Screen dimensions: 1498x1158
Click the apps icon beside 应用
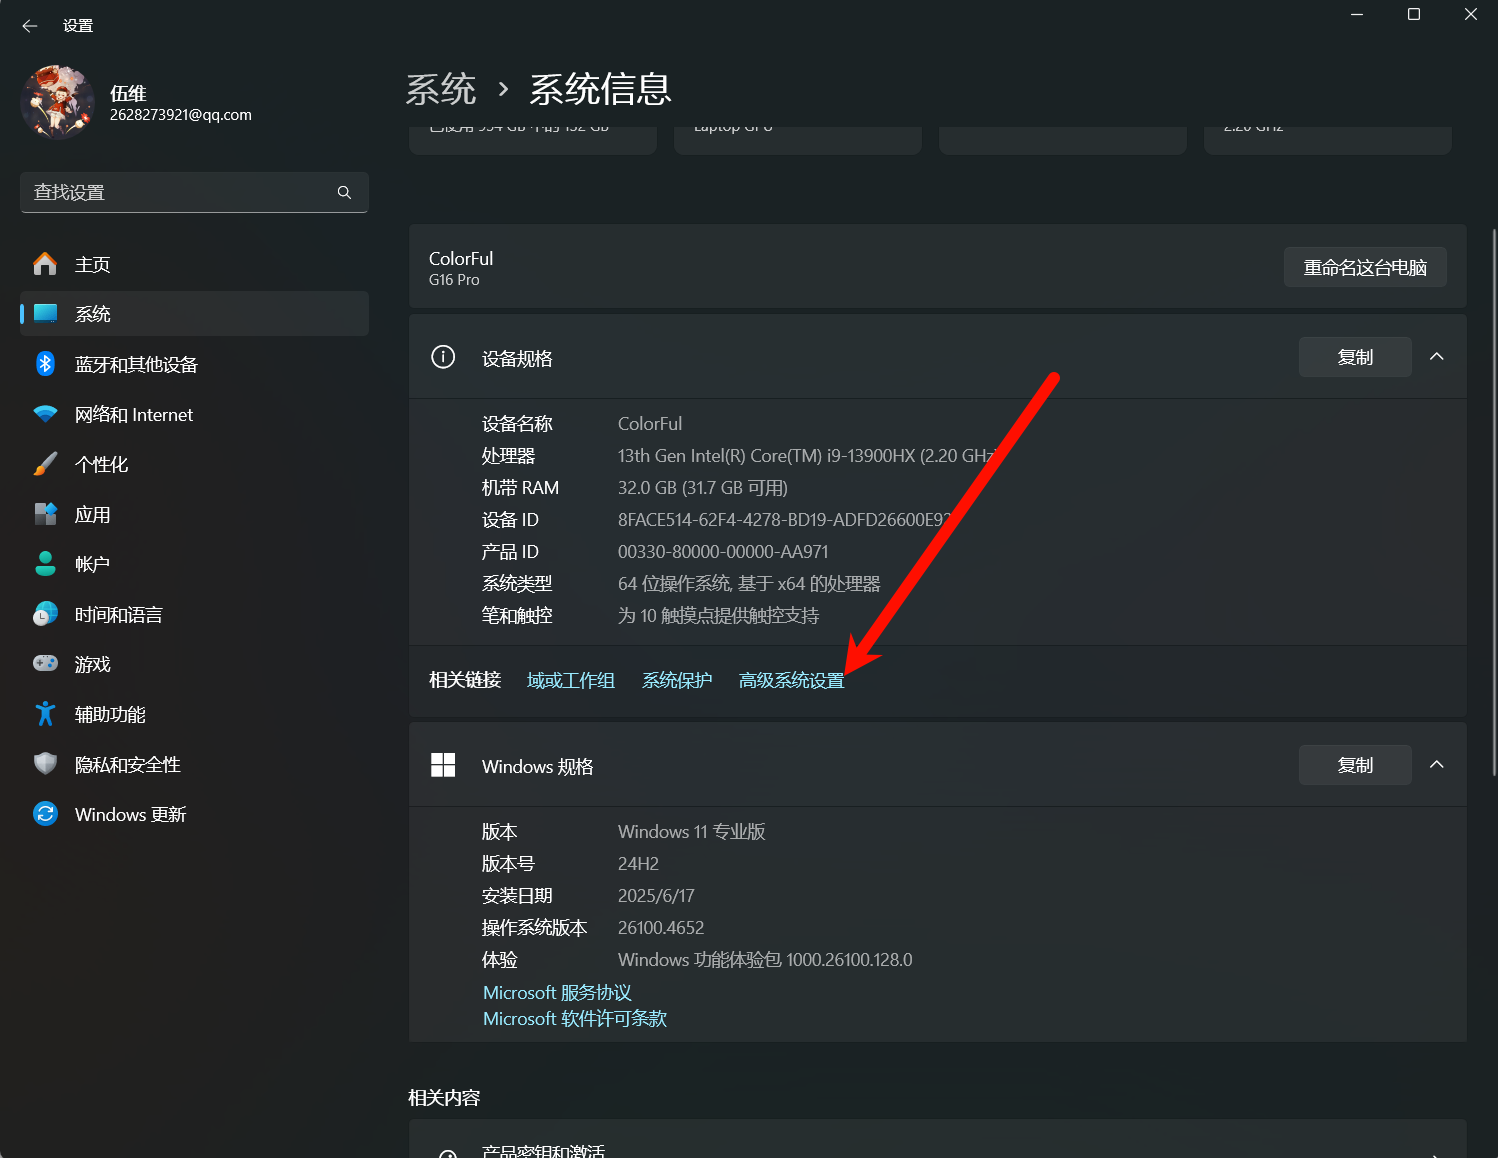tap(45, 514)
